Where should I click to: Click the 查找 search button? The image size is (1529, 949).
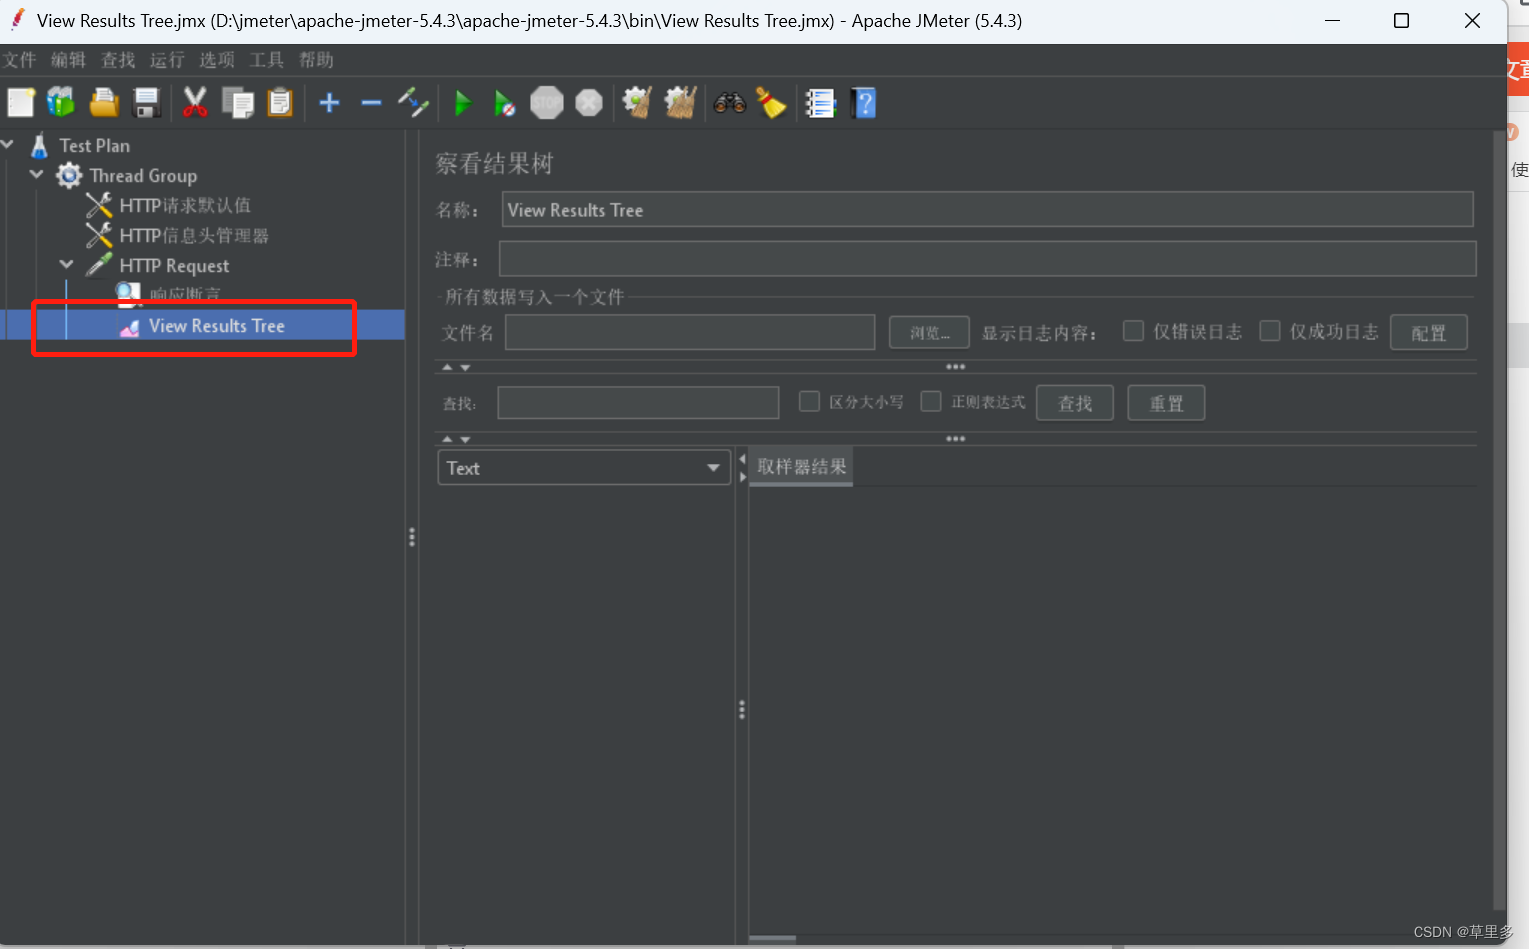coord(1074,403)
